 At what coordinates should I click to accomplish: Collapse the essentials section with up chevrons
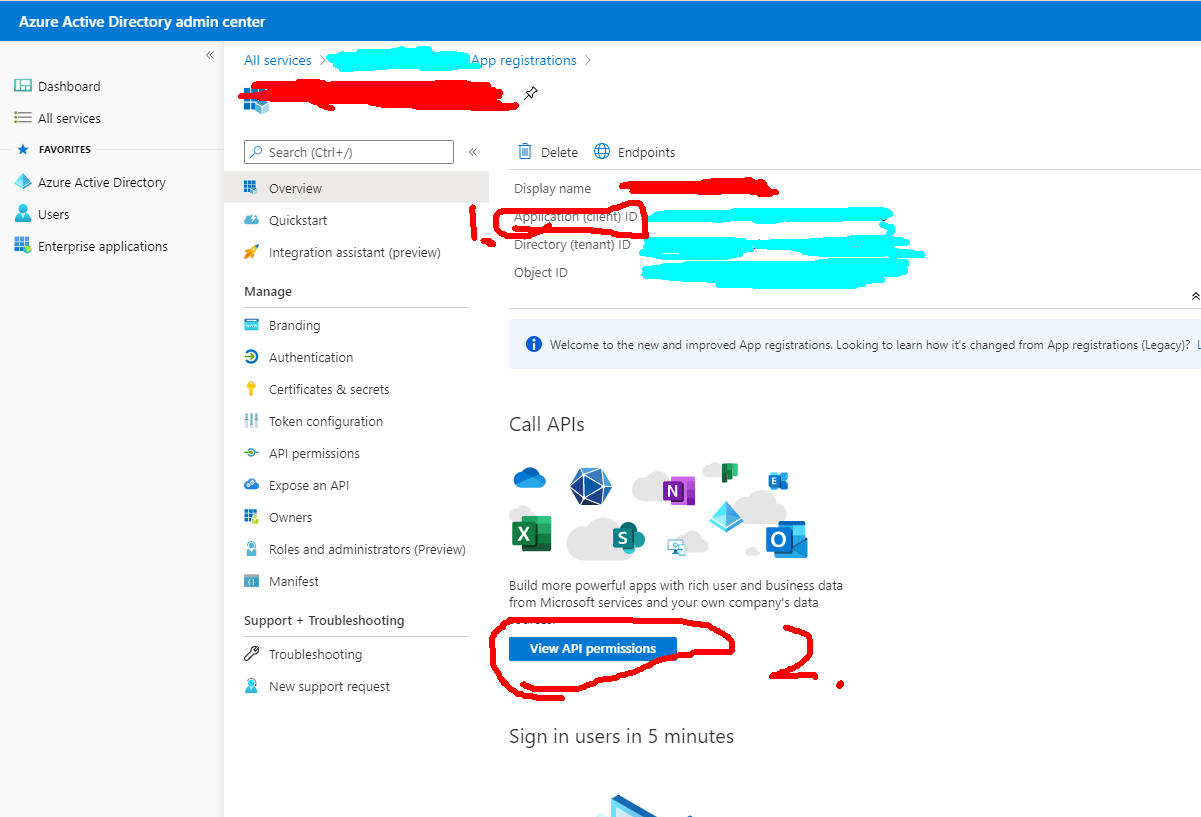[x=1195, y=297]
